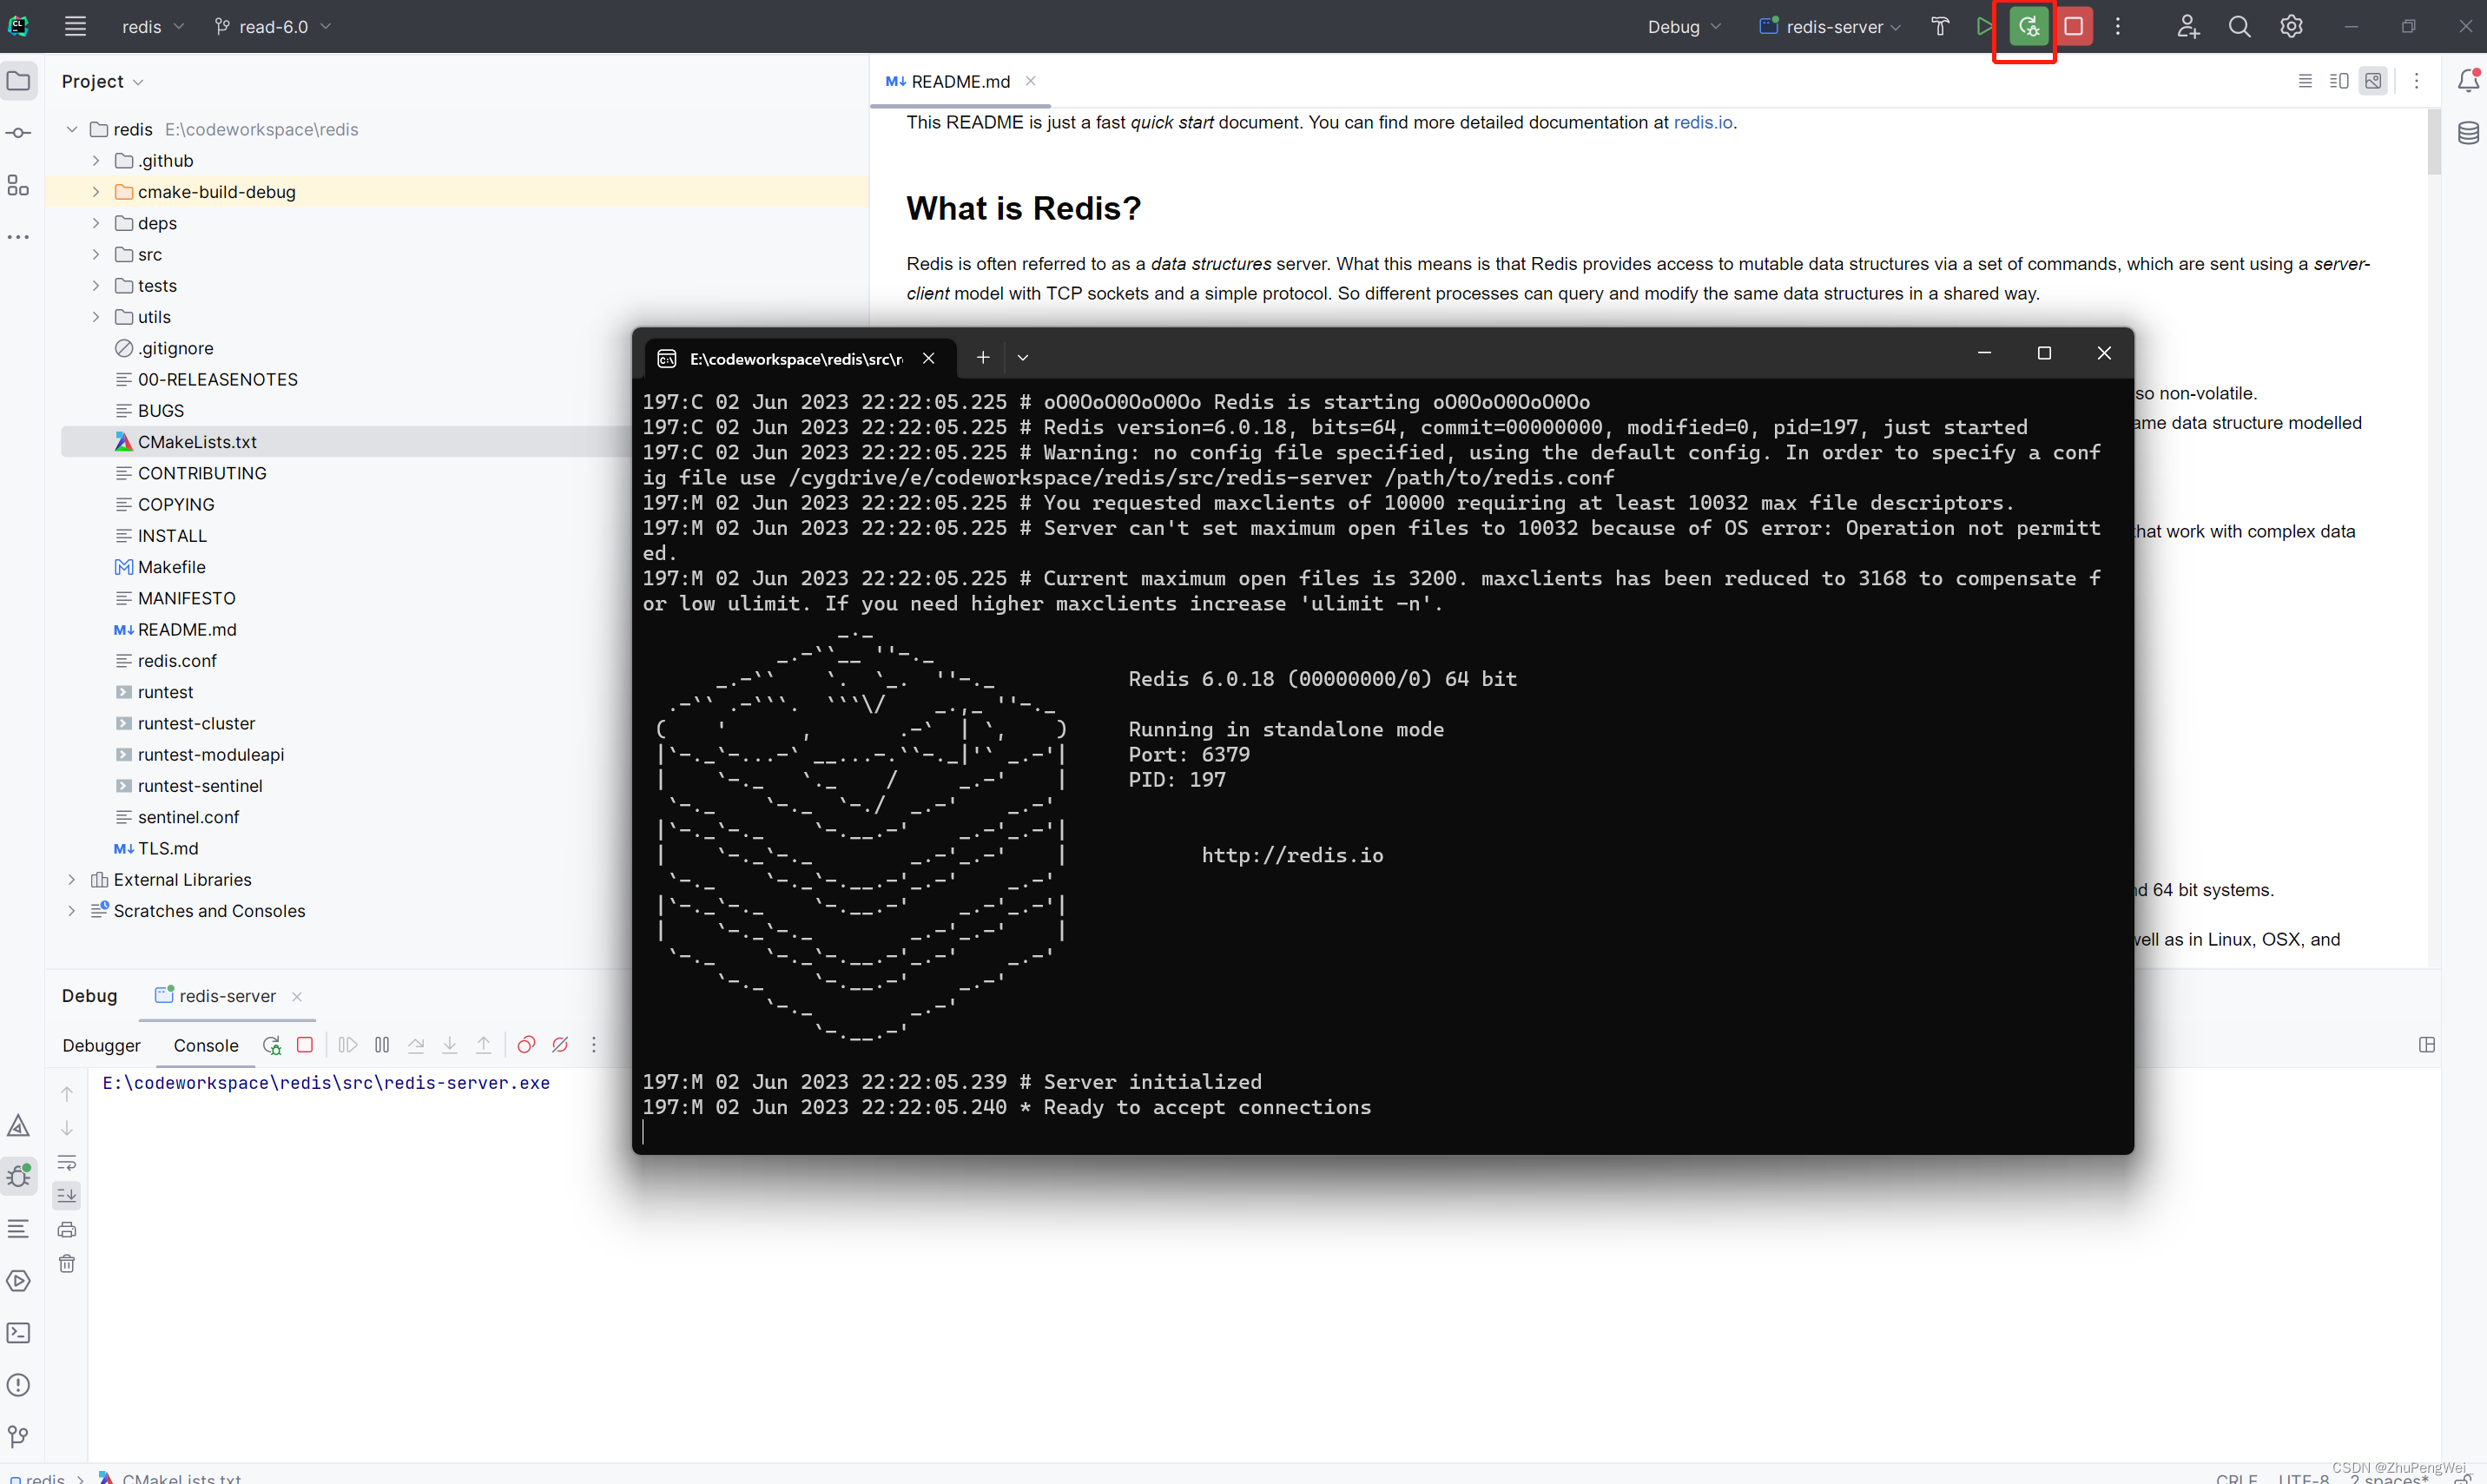
Task: Stop process in the Debug panel toolbar
Action: pyautogui.click(x=305, y=1045)
